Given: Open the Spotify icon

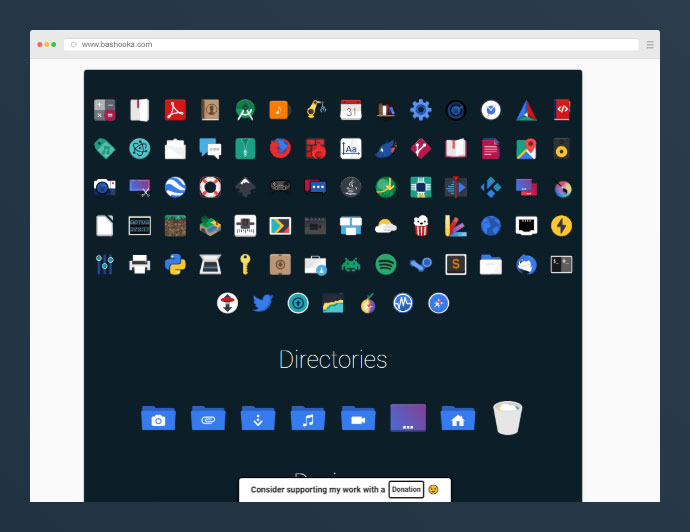Looking at the screenshot, I should click(386, 265).
